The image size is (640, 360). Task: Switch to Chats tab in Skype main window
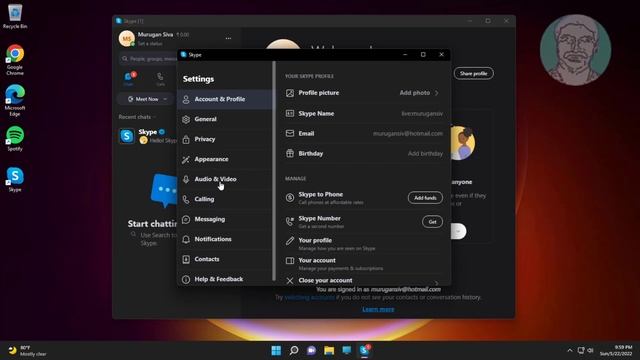point(129,78)
